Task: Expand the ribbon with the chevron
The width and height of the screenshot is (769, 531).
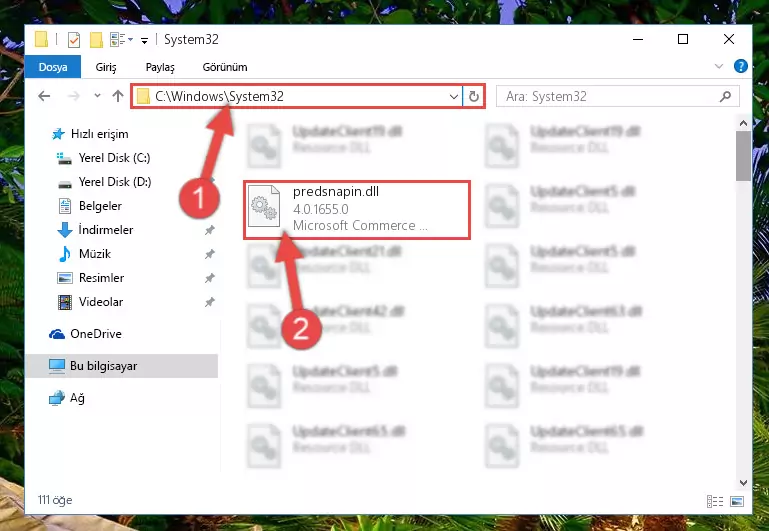Action: (x=718, y=66)
